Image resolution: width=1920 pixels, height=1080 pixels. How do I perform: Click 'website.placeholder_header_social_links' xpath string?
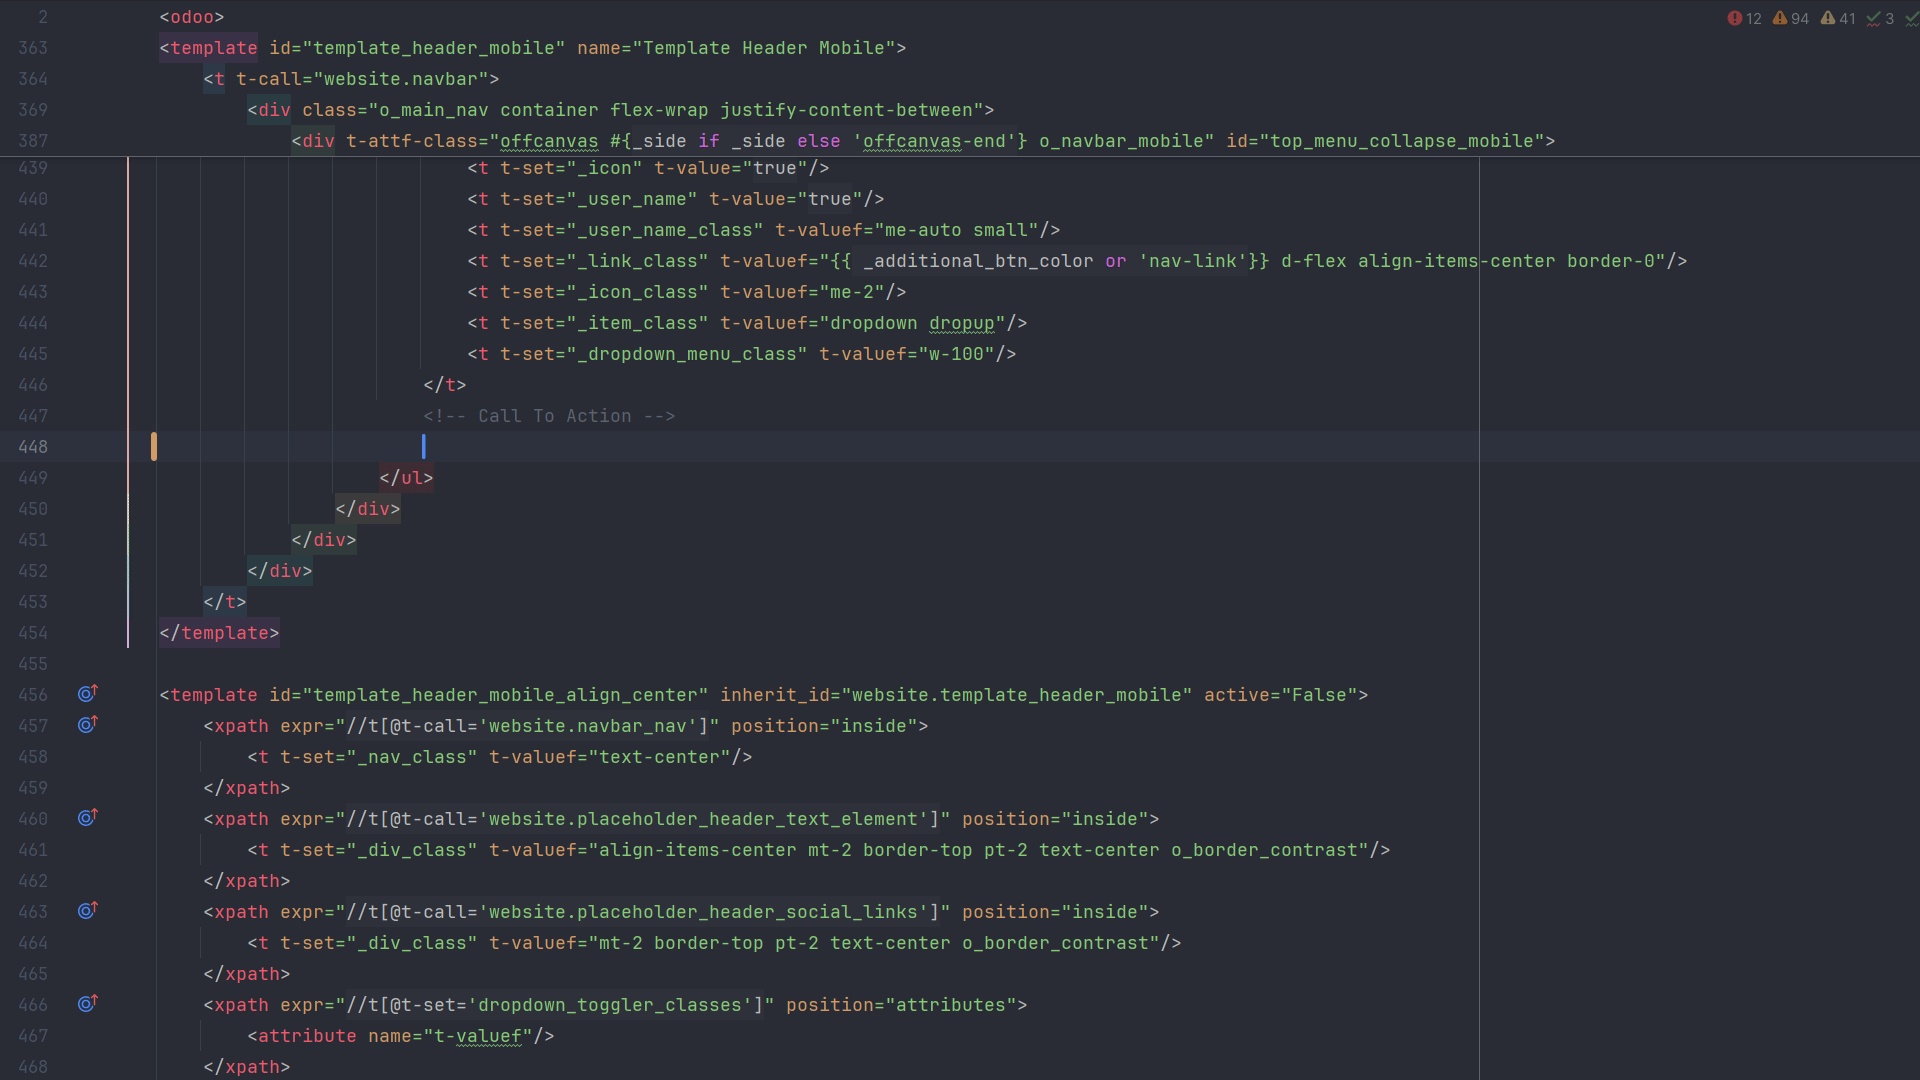[703, 912]
